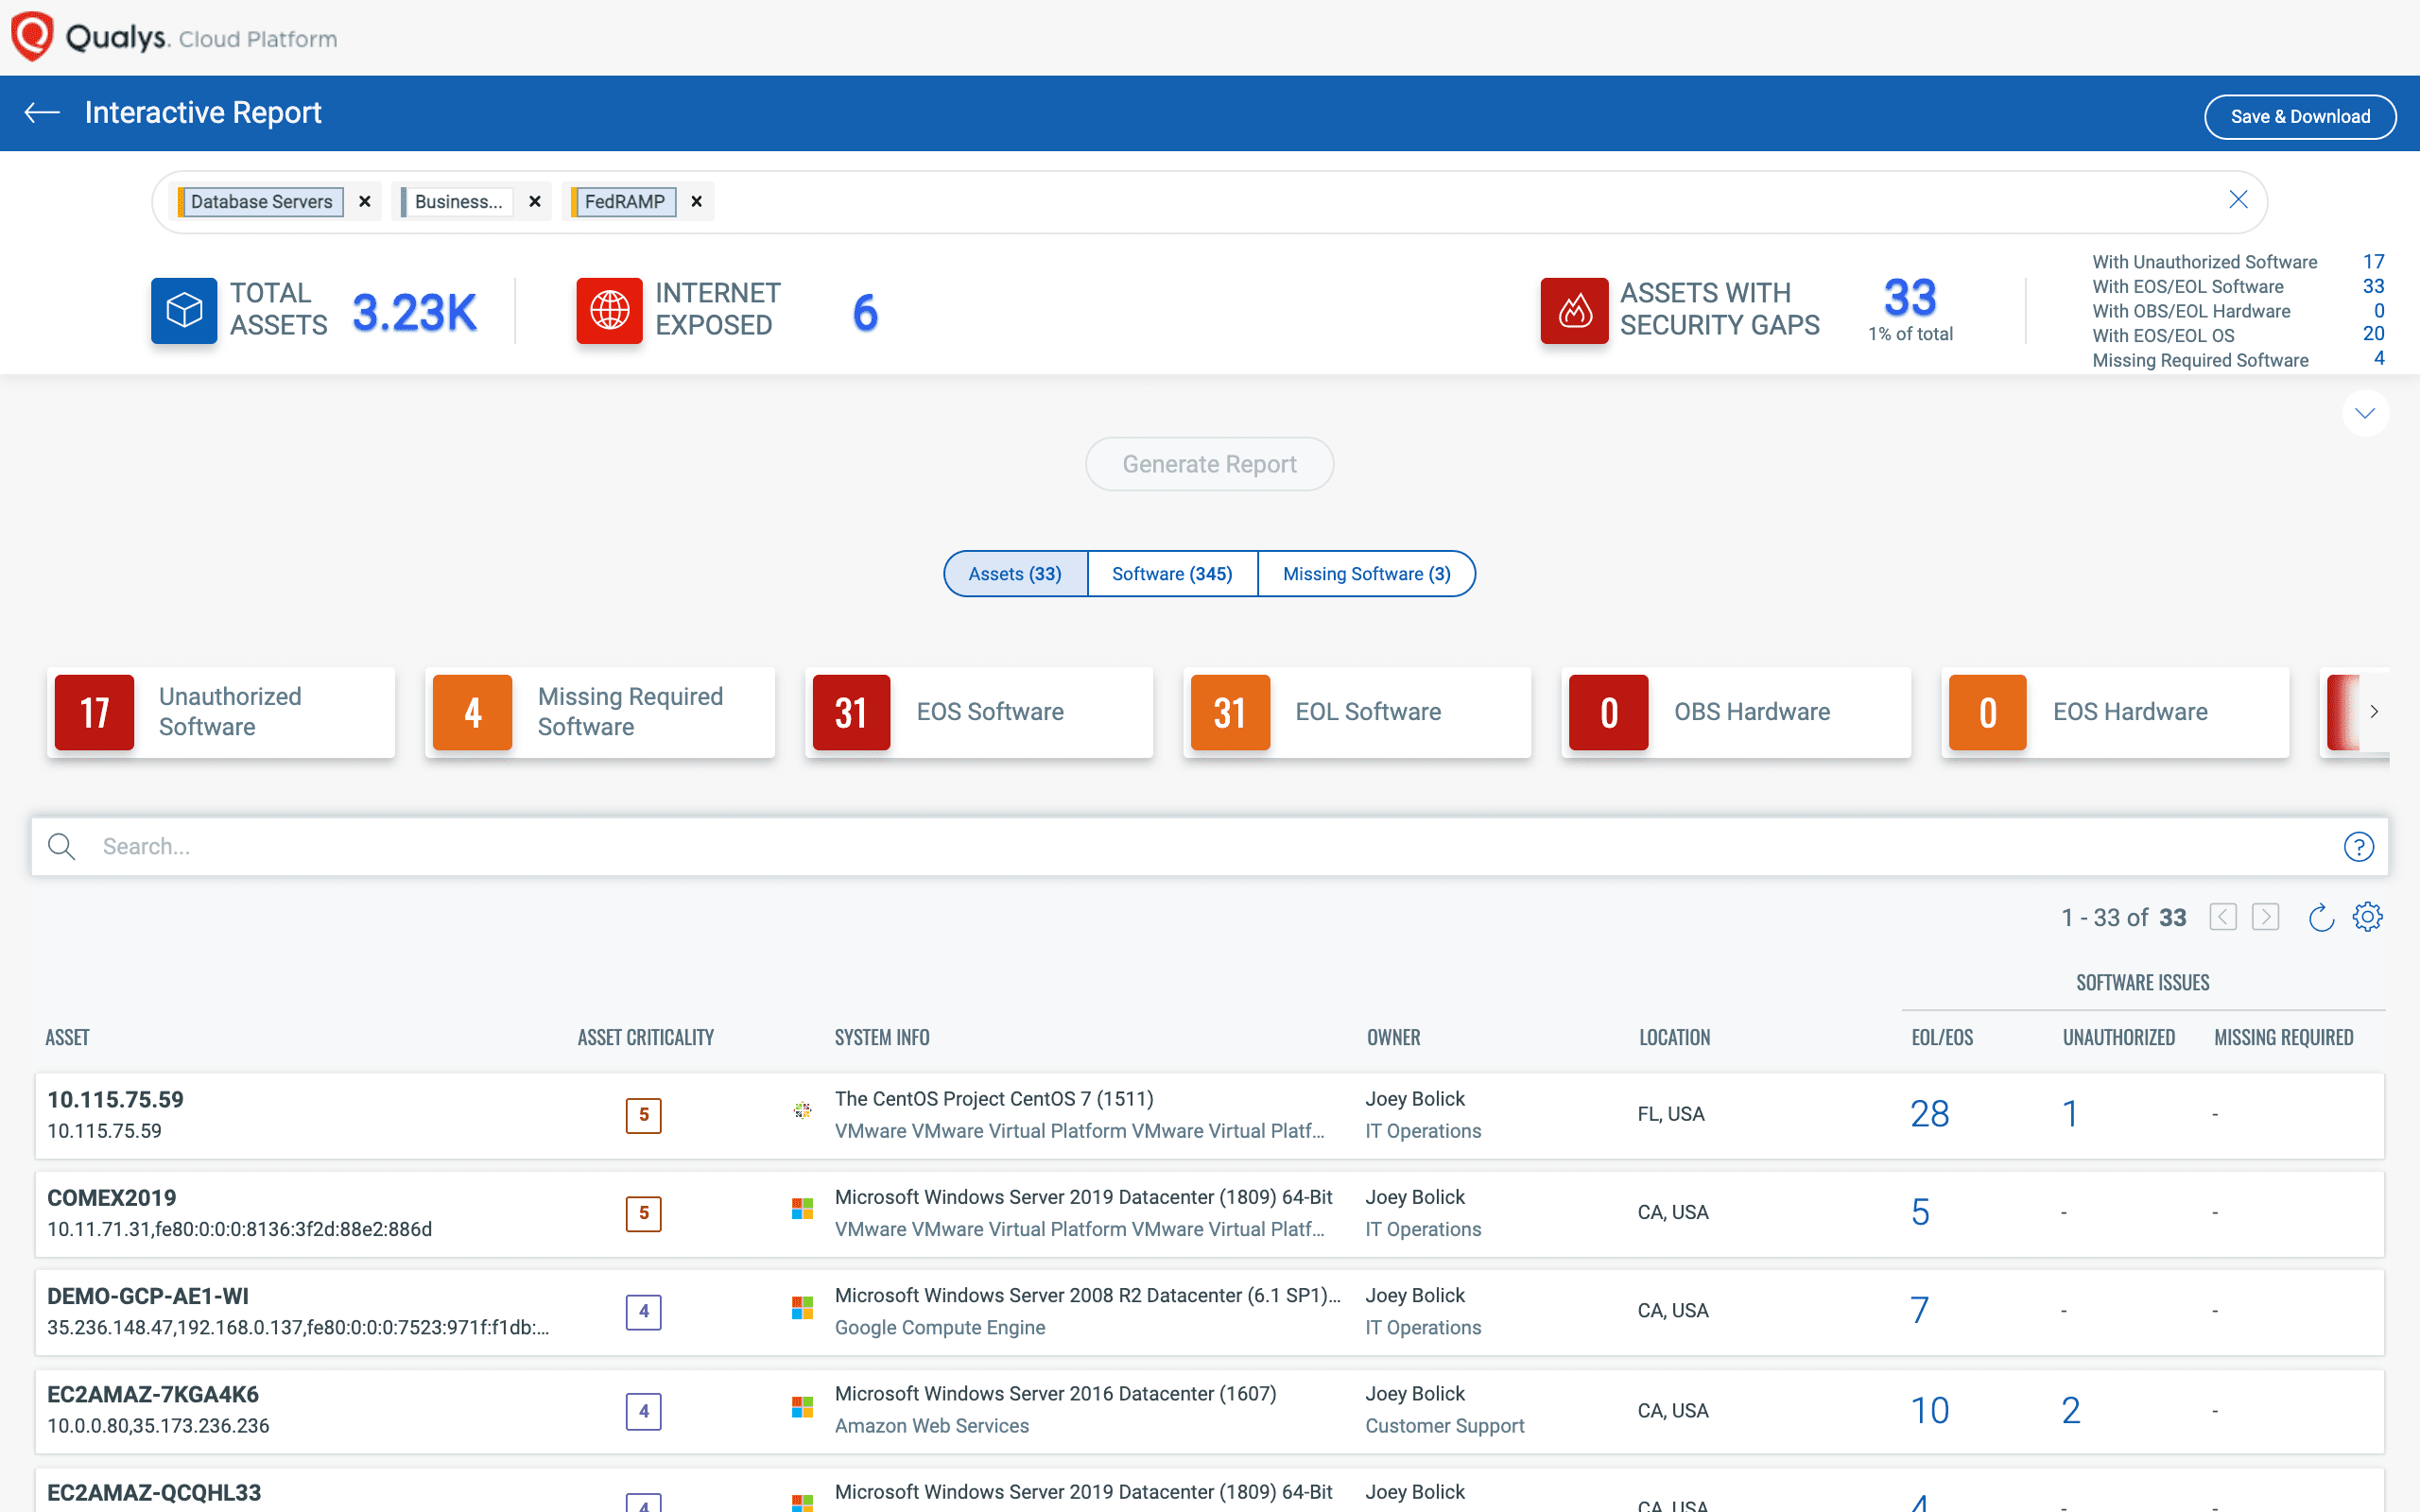Click the Security Gaps flame icon
The height and width of the screenshot is (1512, 2420).
point(1574,310)
